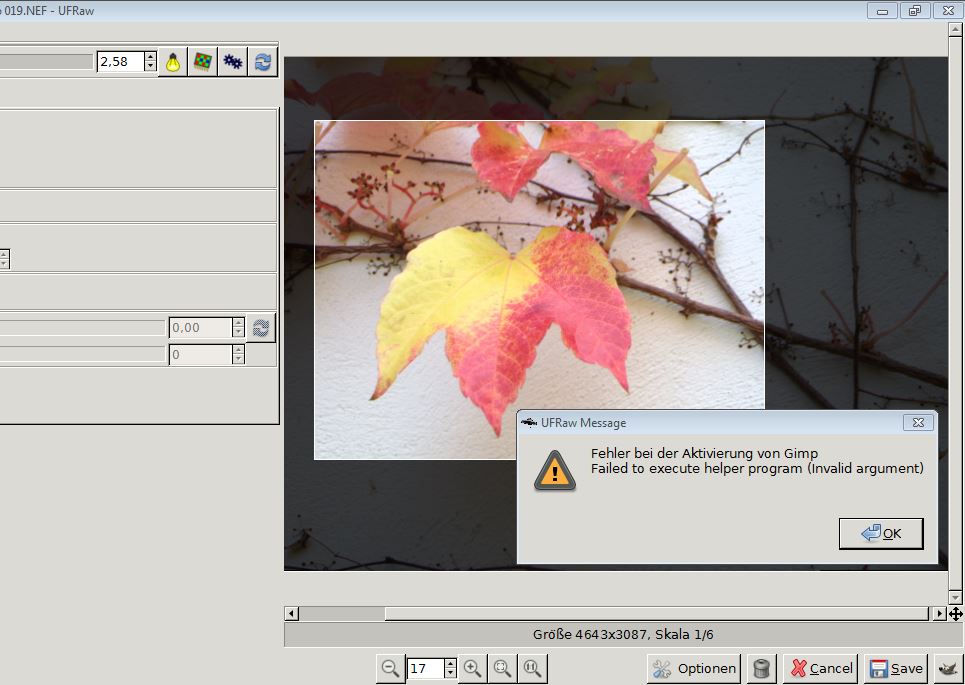Zoom in using the plus magnifier
The image size is (965, 685).
(472, 668)
